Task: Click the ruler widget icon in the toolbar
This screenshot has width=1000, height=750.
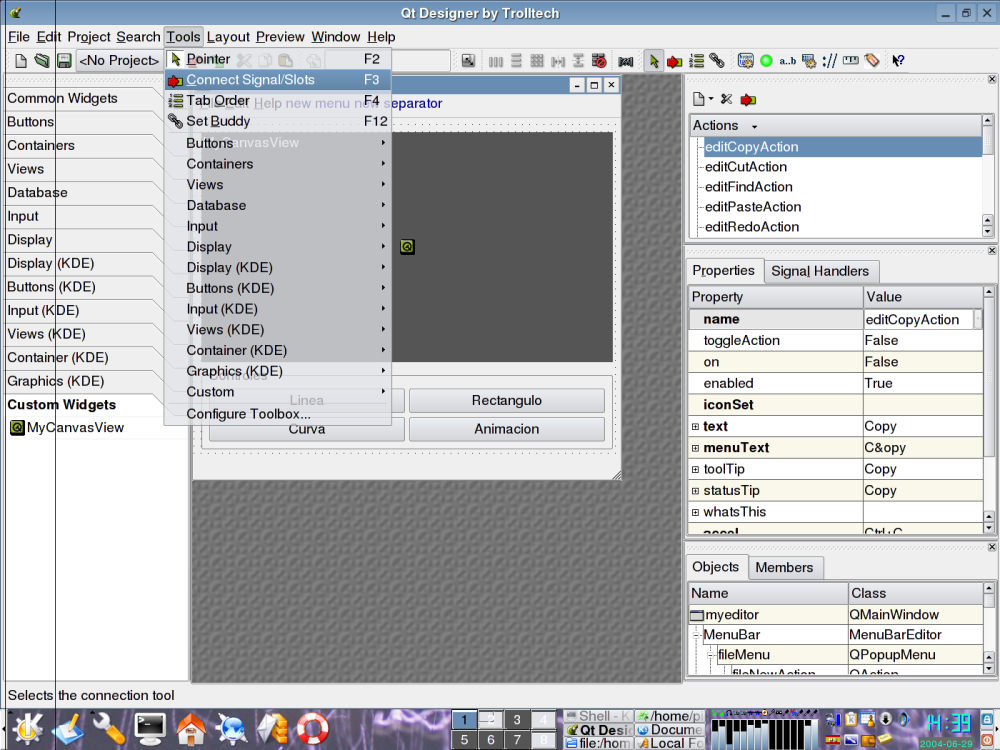Action: coord(851,61)
